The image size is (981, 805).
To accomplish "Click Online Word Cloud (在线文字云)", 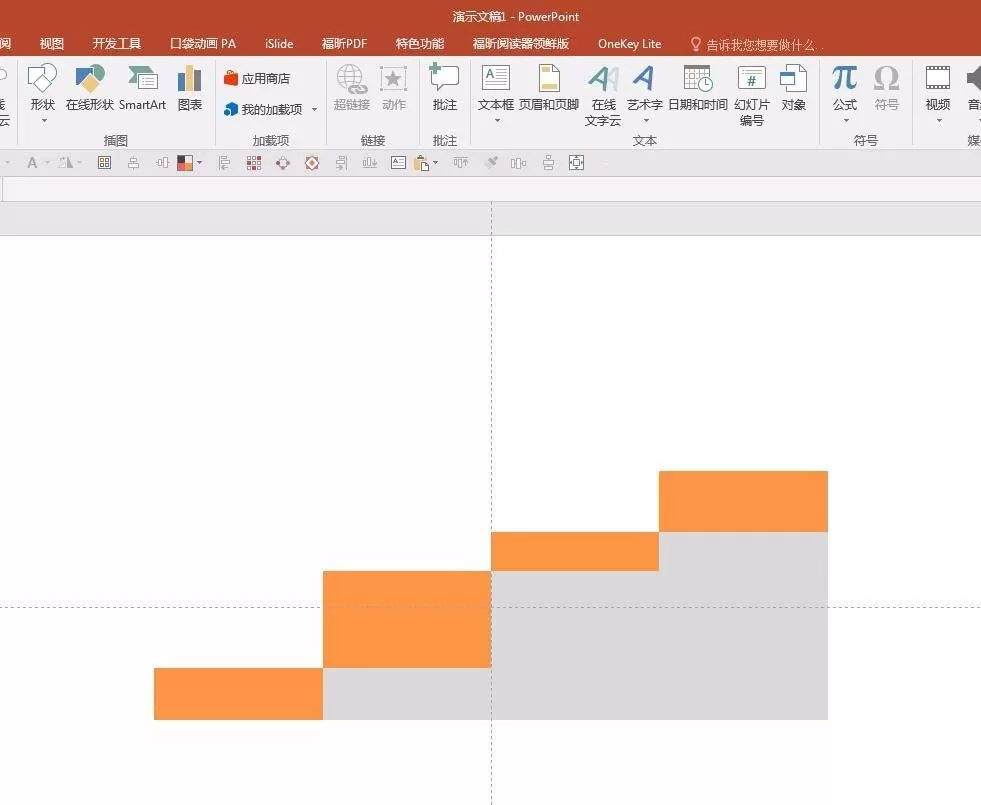I will coord(603,96).
